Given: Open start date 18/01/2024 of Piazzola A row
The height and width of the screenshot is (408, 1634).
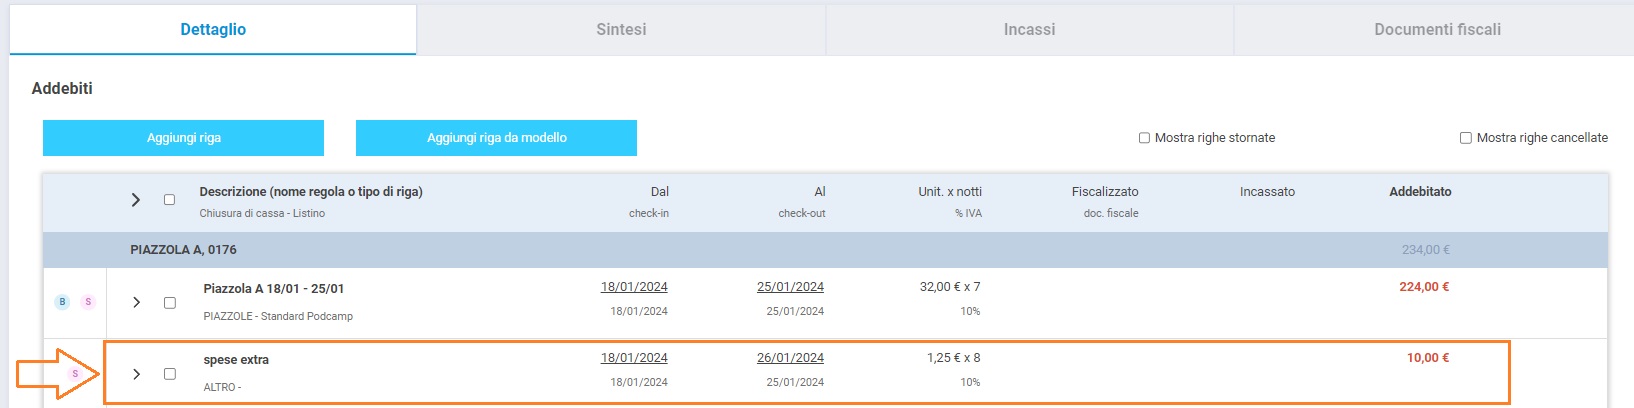Looking at the screenshot, I should [634, 287].
